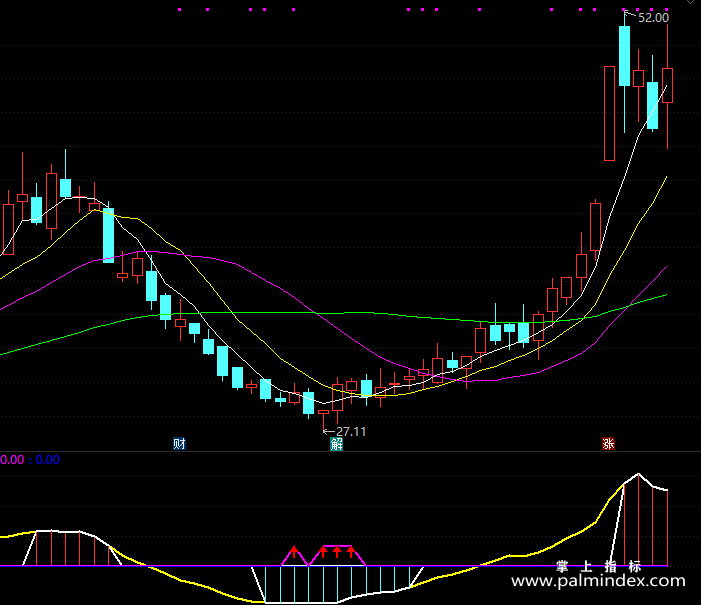Select the magenta 0.00 indicator value

(12, 460)
